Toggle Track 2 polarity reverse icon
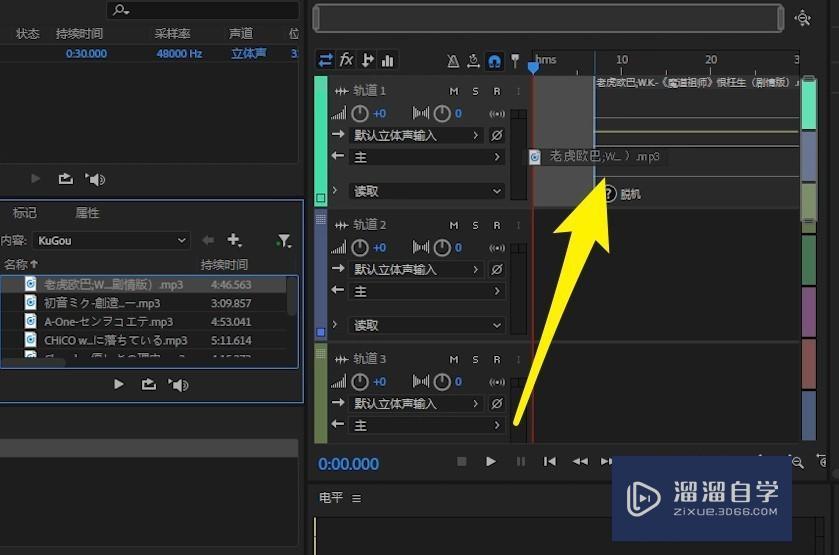The width and height of the screenshot is (839, 555). [x=497, y=270]
